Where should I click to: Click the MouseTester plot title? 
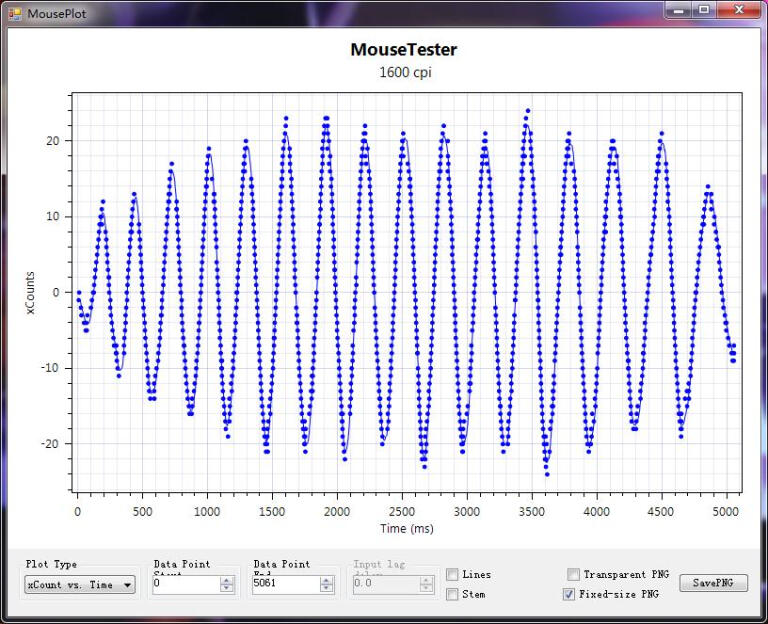click(403, 50)
